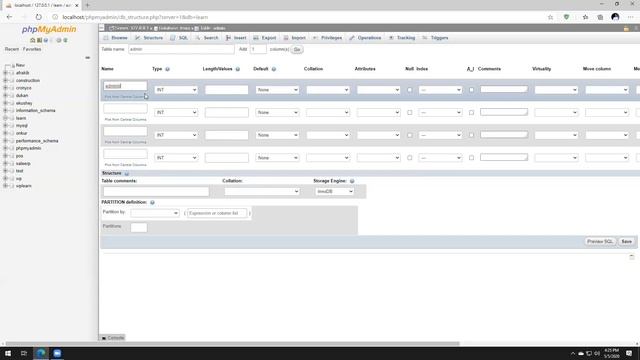Click the log out icon beside home
This screenshot has width=640, height=360.
[39, 40]
